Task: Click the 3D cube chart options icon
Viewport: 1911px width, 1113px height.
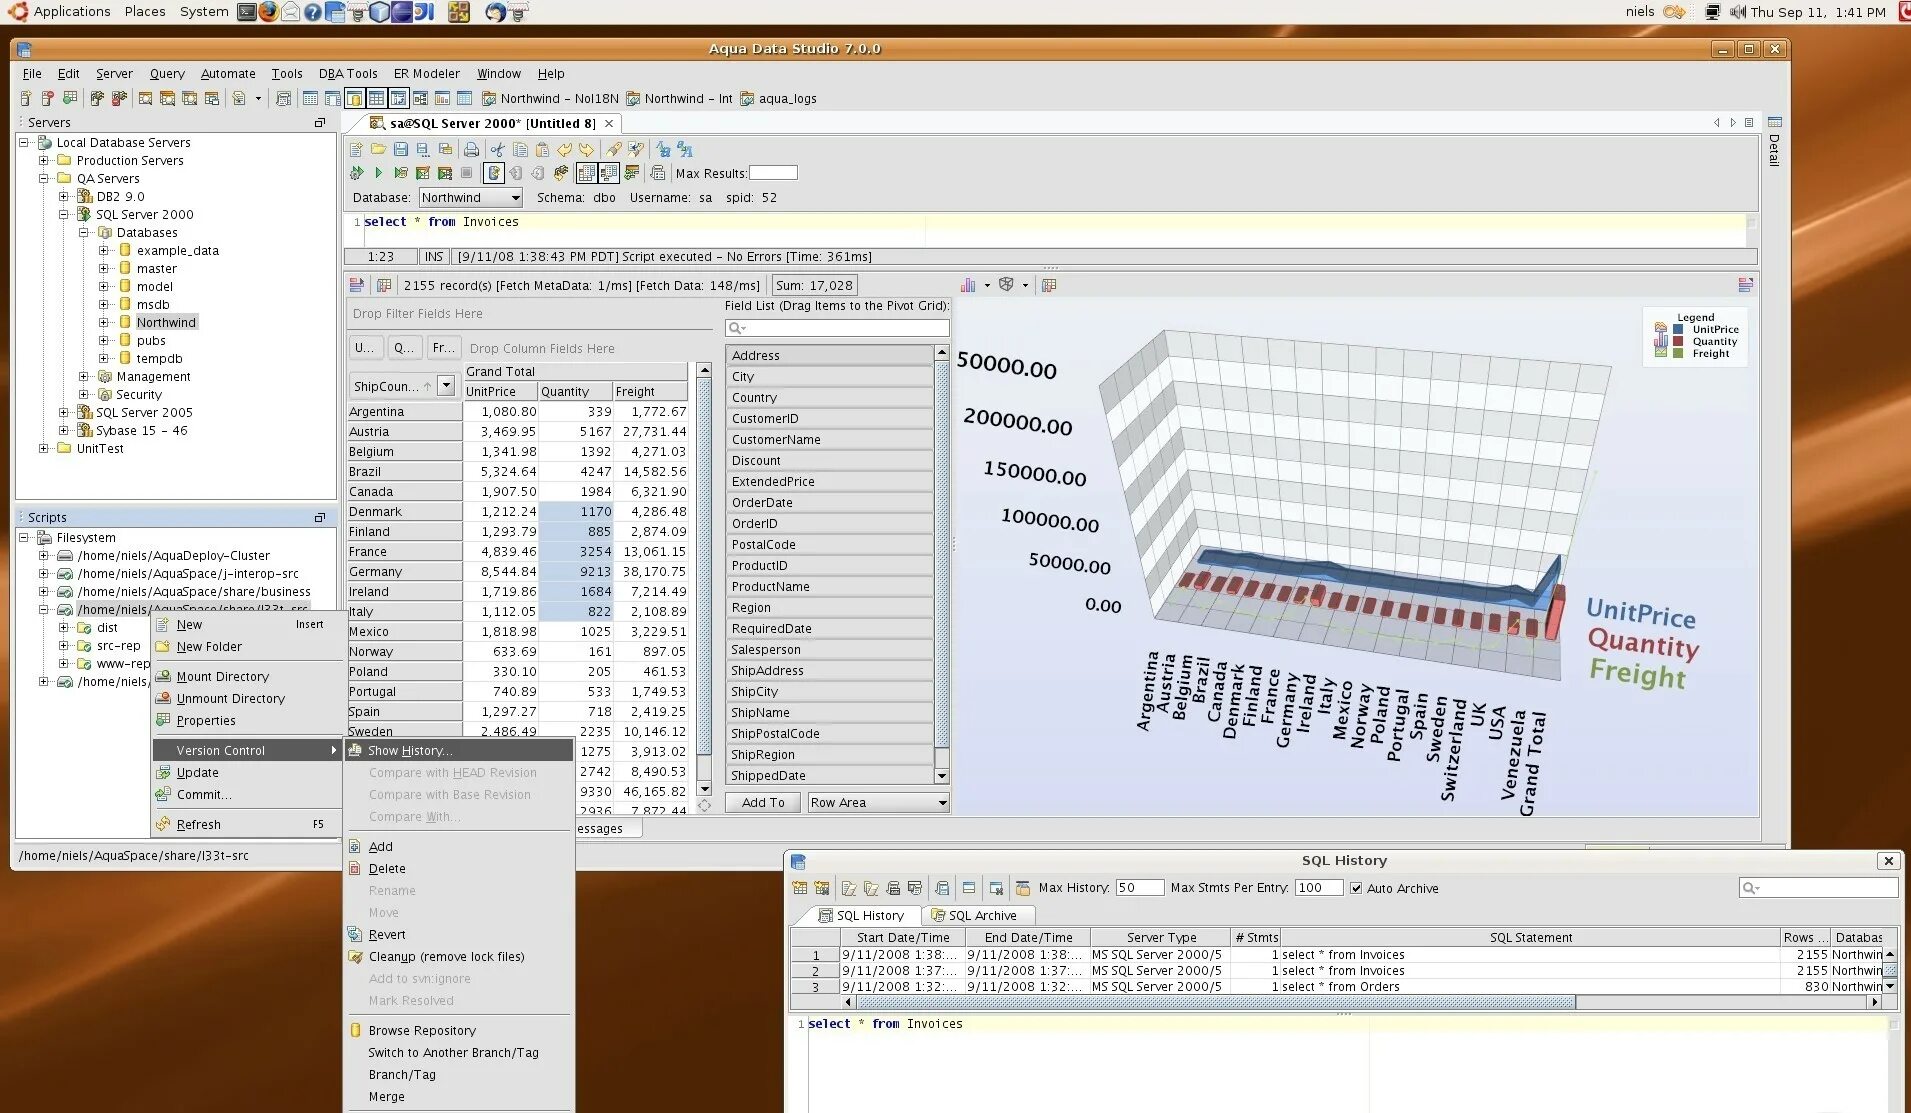Action: (x=1007, y=285)
